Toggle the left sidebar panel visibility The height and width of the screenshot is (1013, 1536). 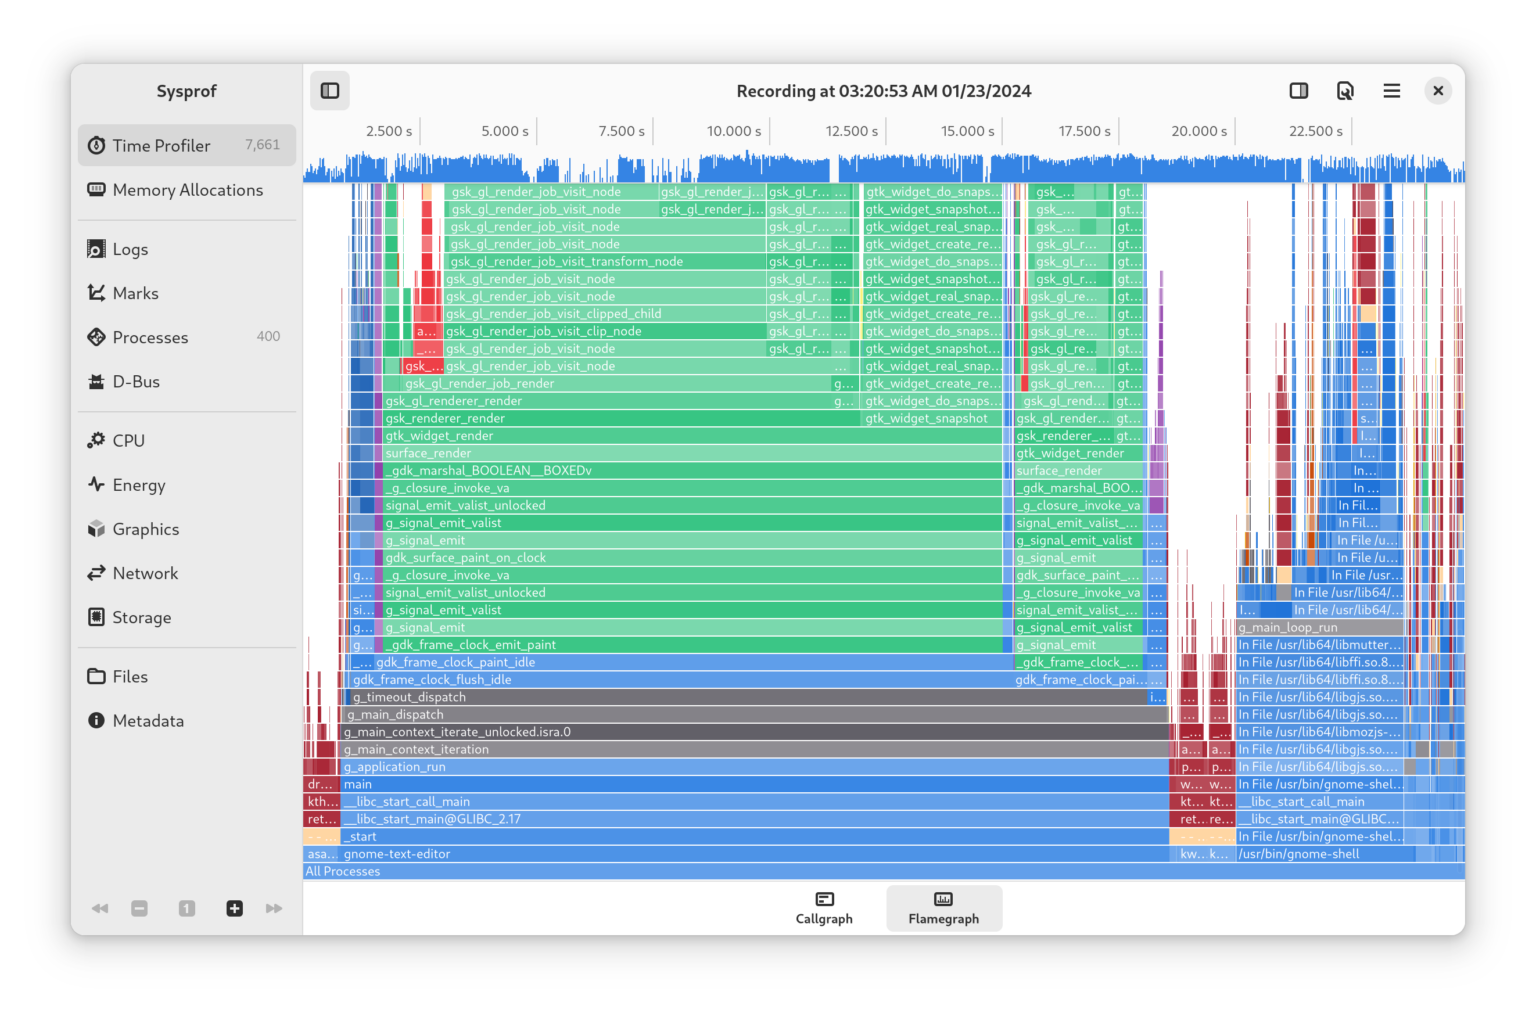[x=329, y=90]
